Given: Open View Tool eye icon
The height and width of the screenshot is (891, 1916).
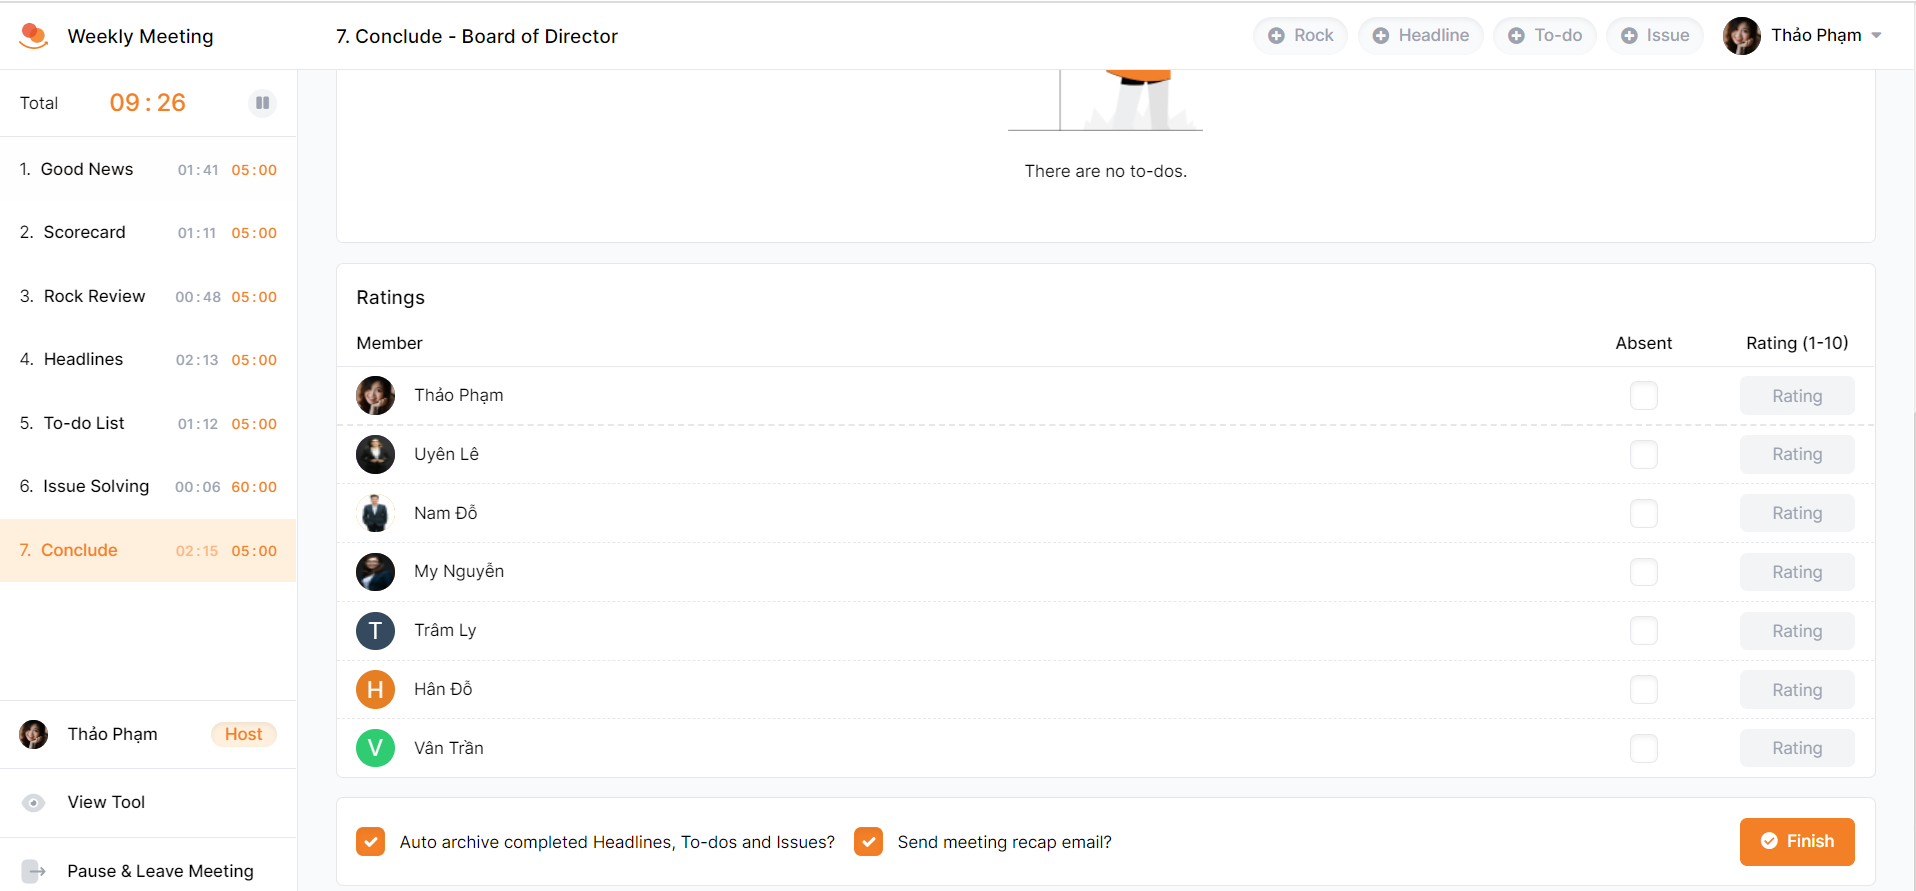Looking at the screenshot, I should coord(34,803).
